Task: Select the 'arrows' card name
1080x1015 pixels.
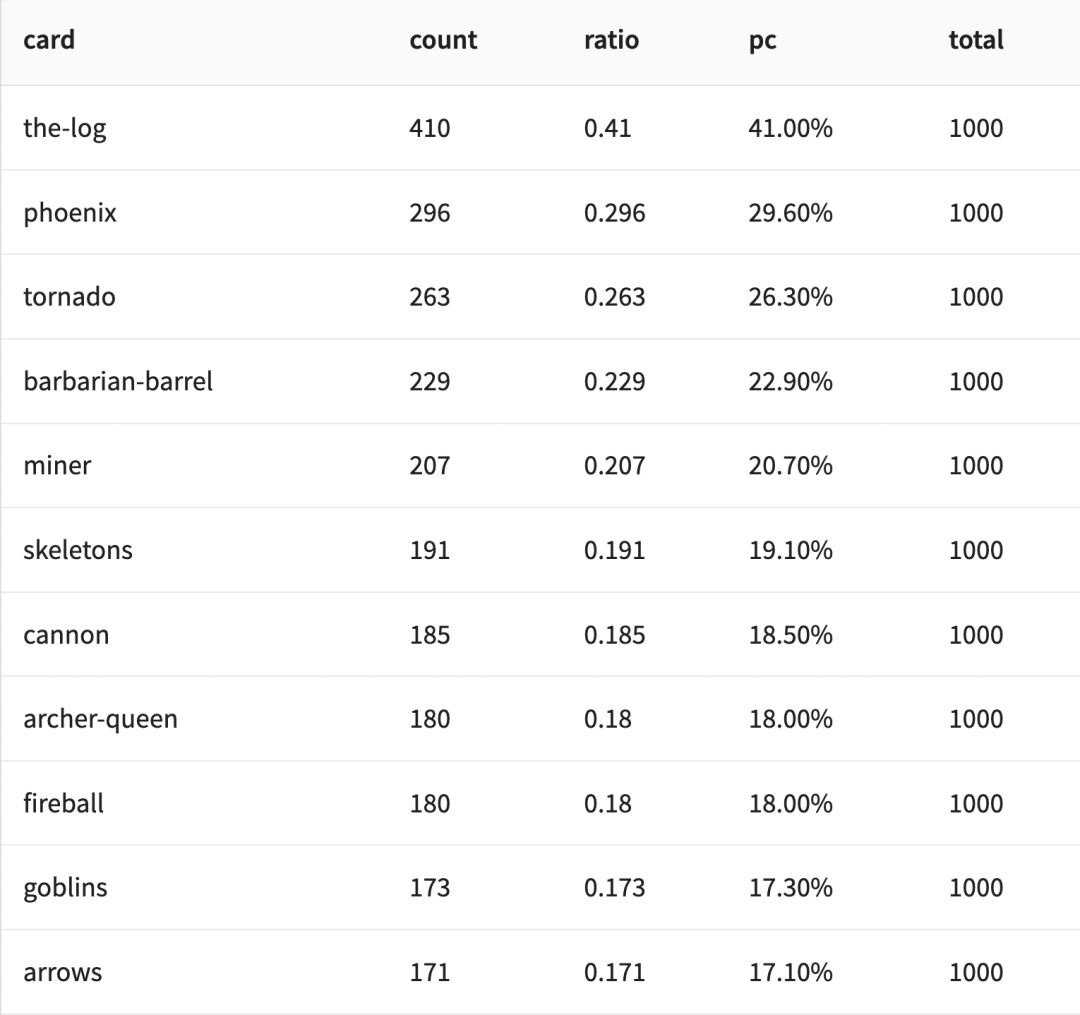Action: pyautogui.click(x=62, y=972)
